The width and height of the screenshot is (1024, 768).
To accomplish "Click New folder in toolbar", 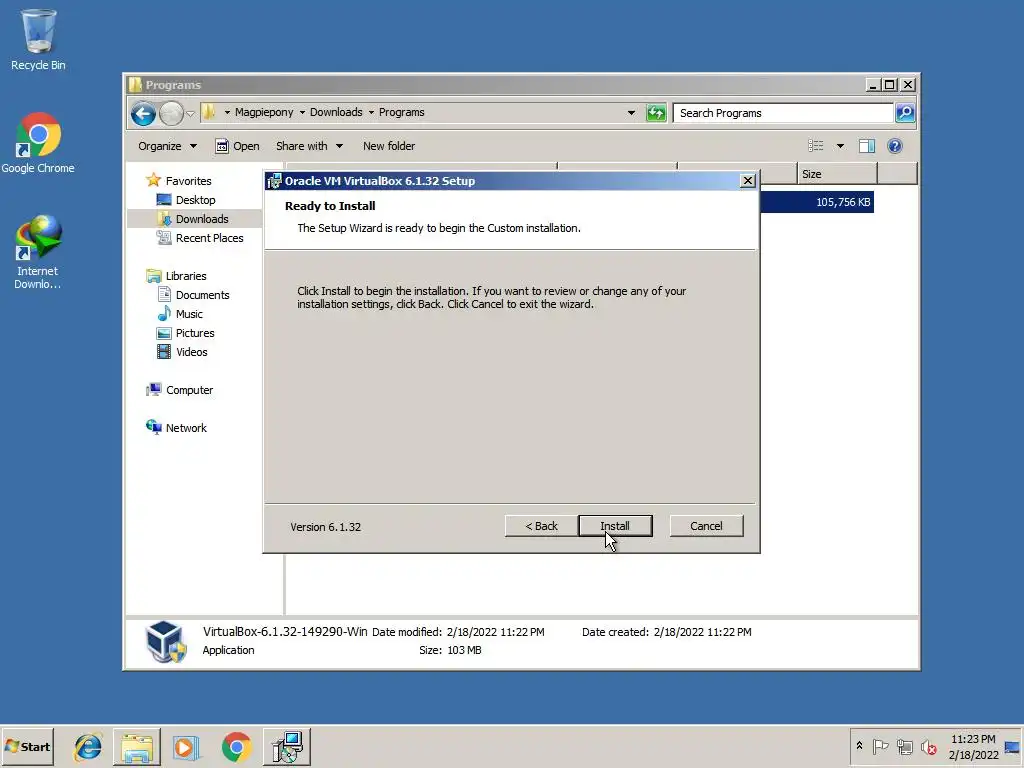I will (x=389, y=146).
